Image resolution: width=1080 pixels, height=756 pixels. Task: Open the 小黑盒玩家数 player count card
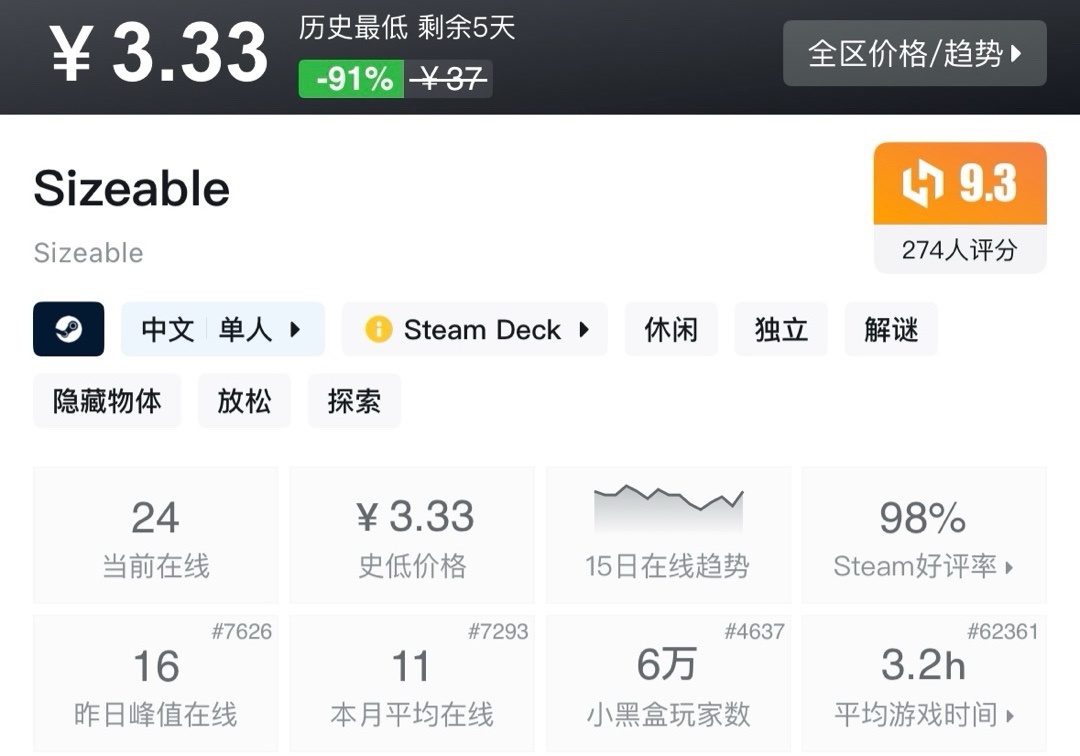[x=668, y=684]
